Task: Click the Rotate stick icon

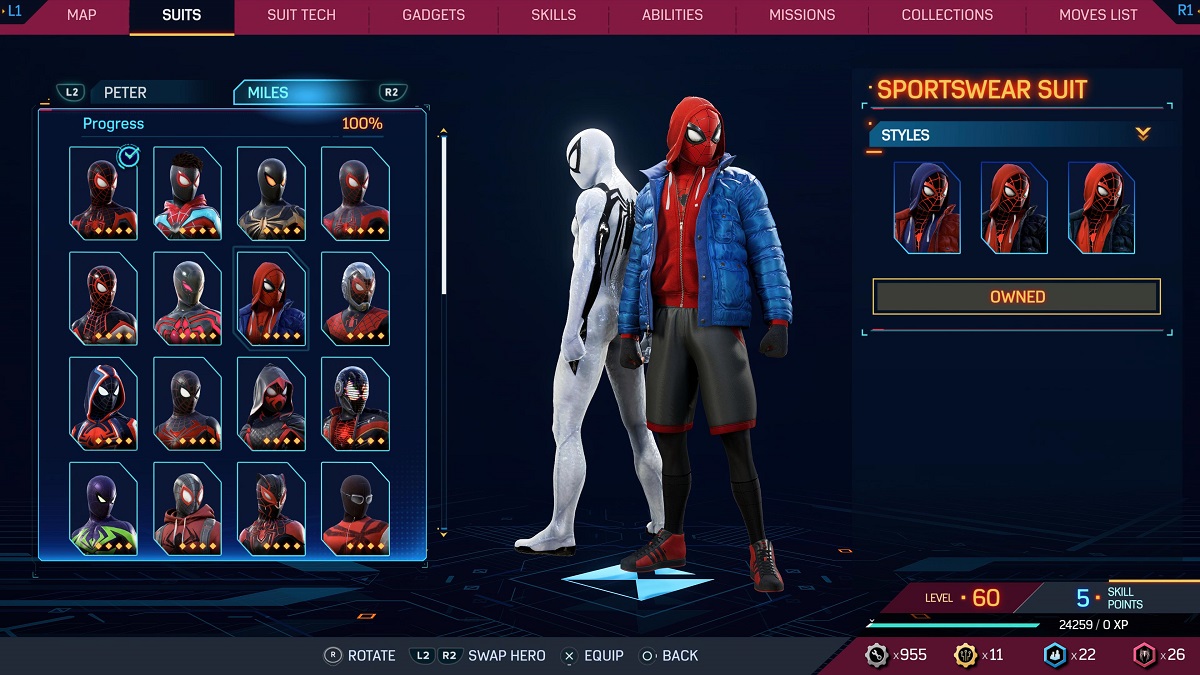Action: click(x=333, y=656)
